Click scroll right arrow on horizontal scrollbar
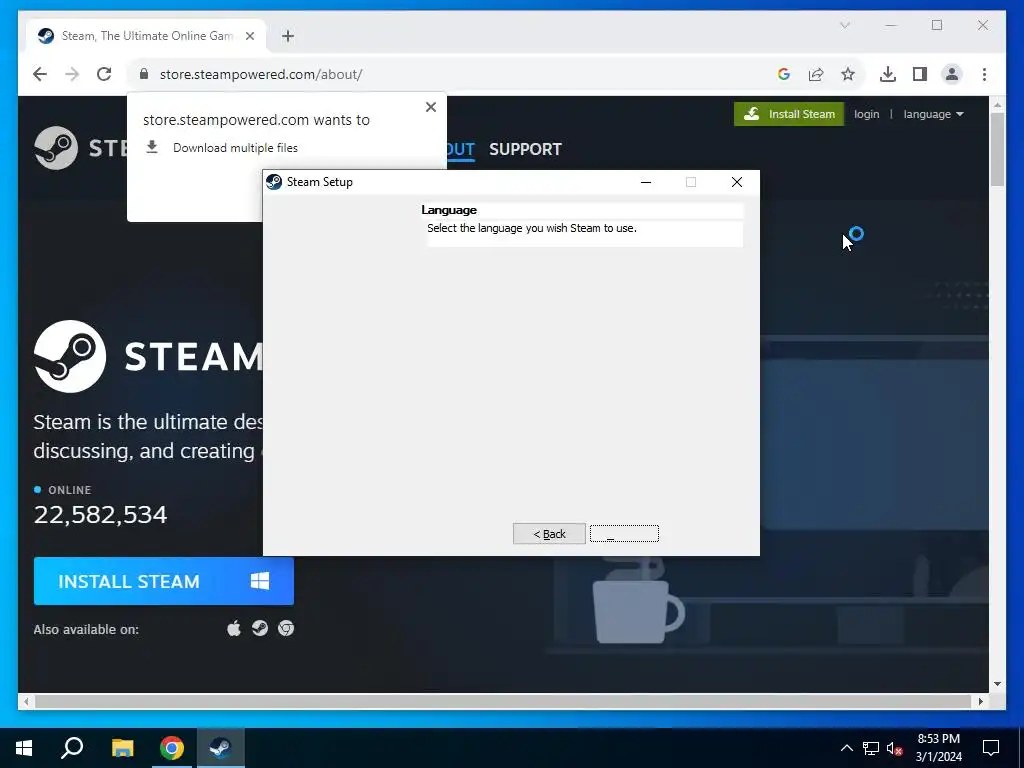 coord(981,701)
